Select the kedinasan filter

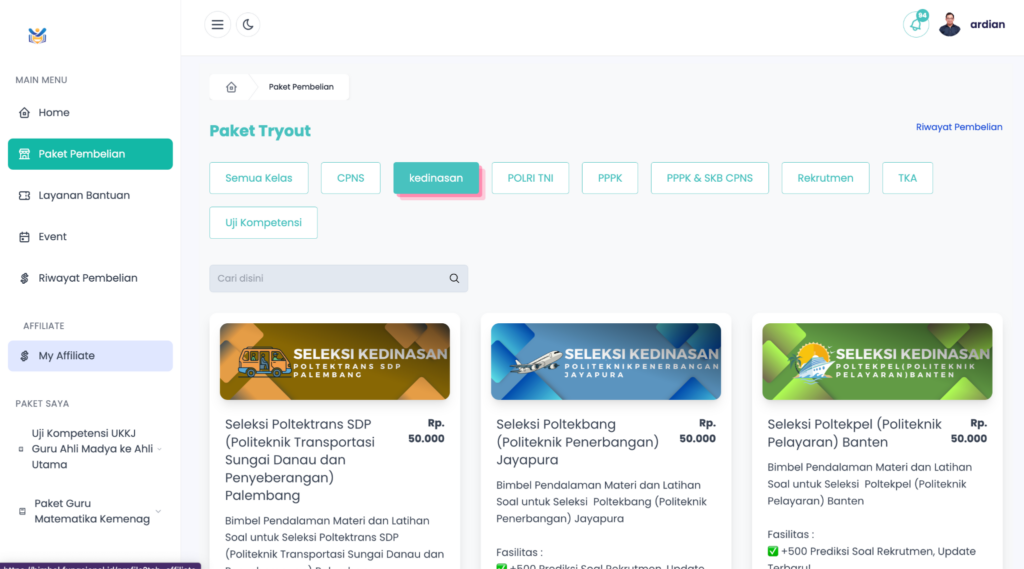[x=436, y=178]
